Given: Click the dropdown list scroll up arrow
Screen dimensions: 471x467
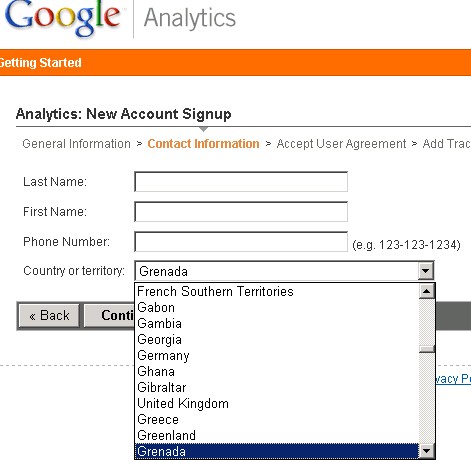Looking at the screenshot, I should point(426,291).
